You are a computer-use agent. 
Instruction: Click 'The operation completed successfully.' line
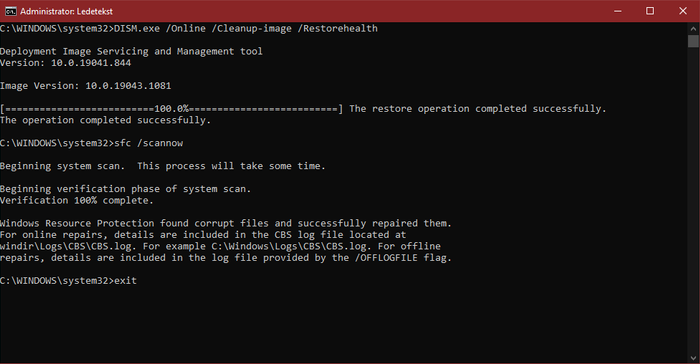pos(105,120)
